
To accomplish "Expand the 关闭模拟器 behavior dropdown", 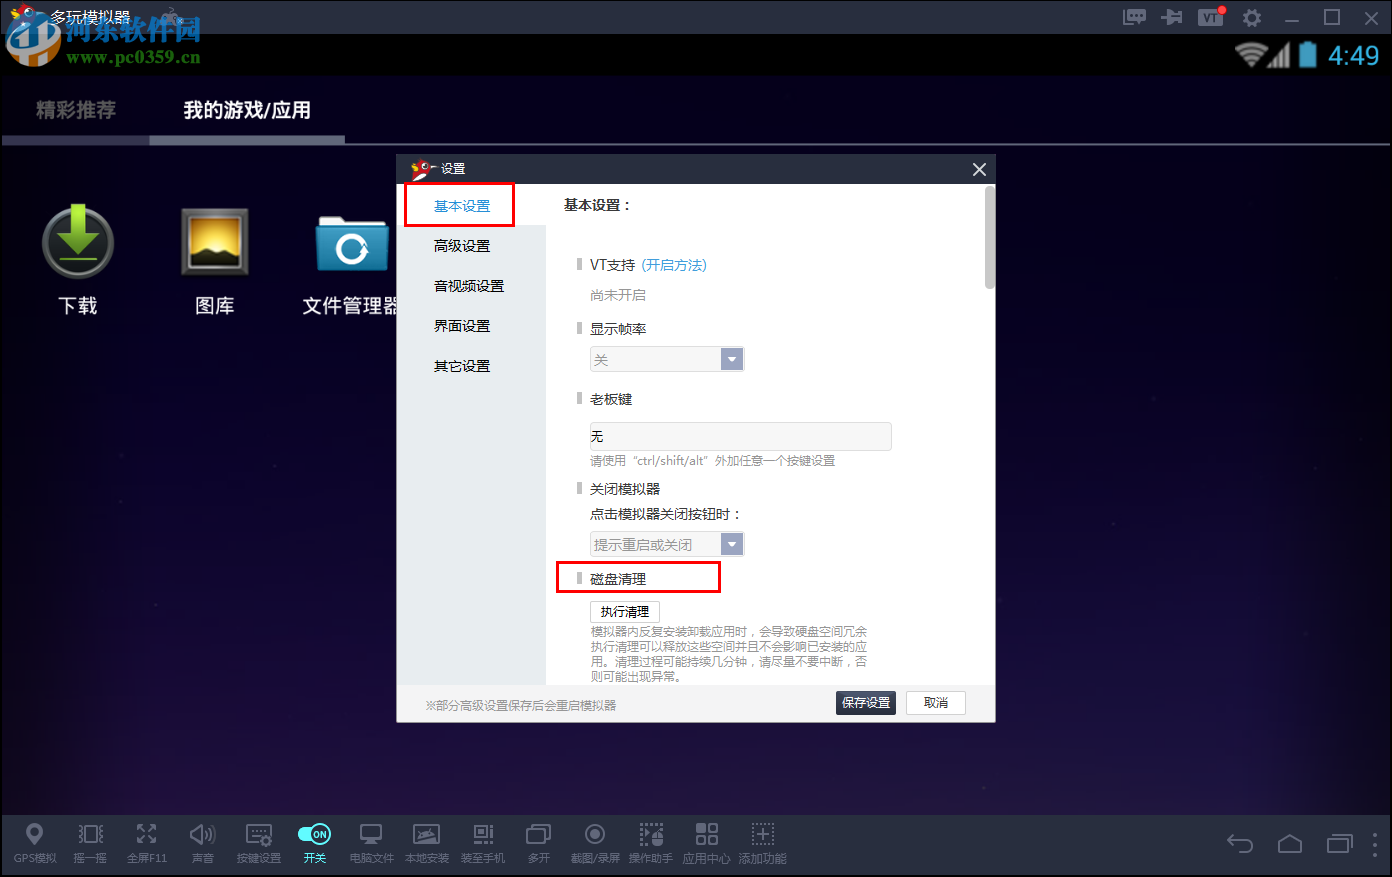I will (731, 543).
